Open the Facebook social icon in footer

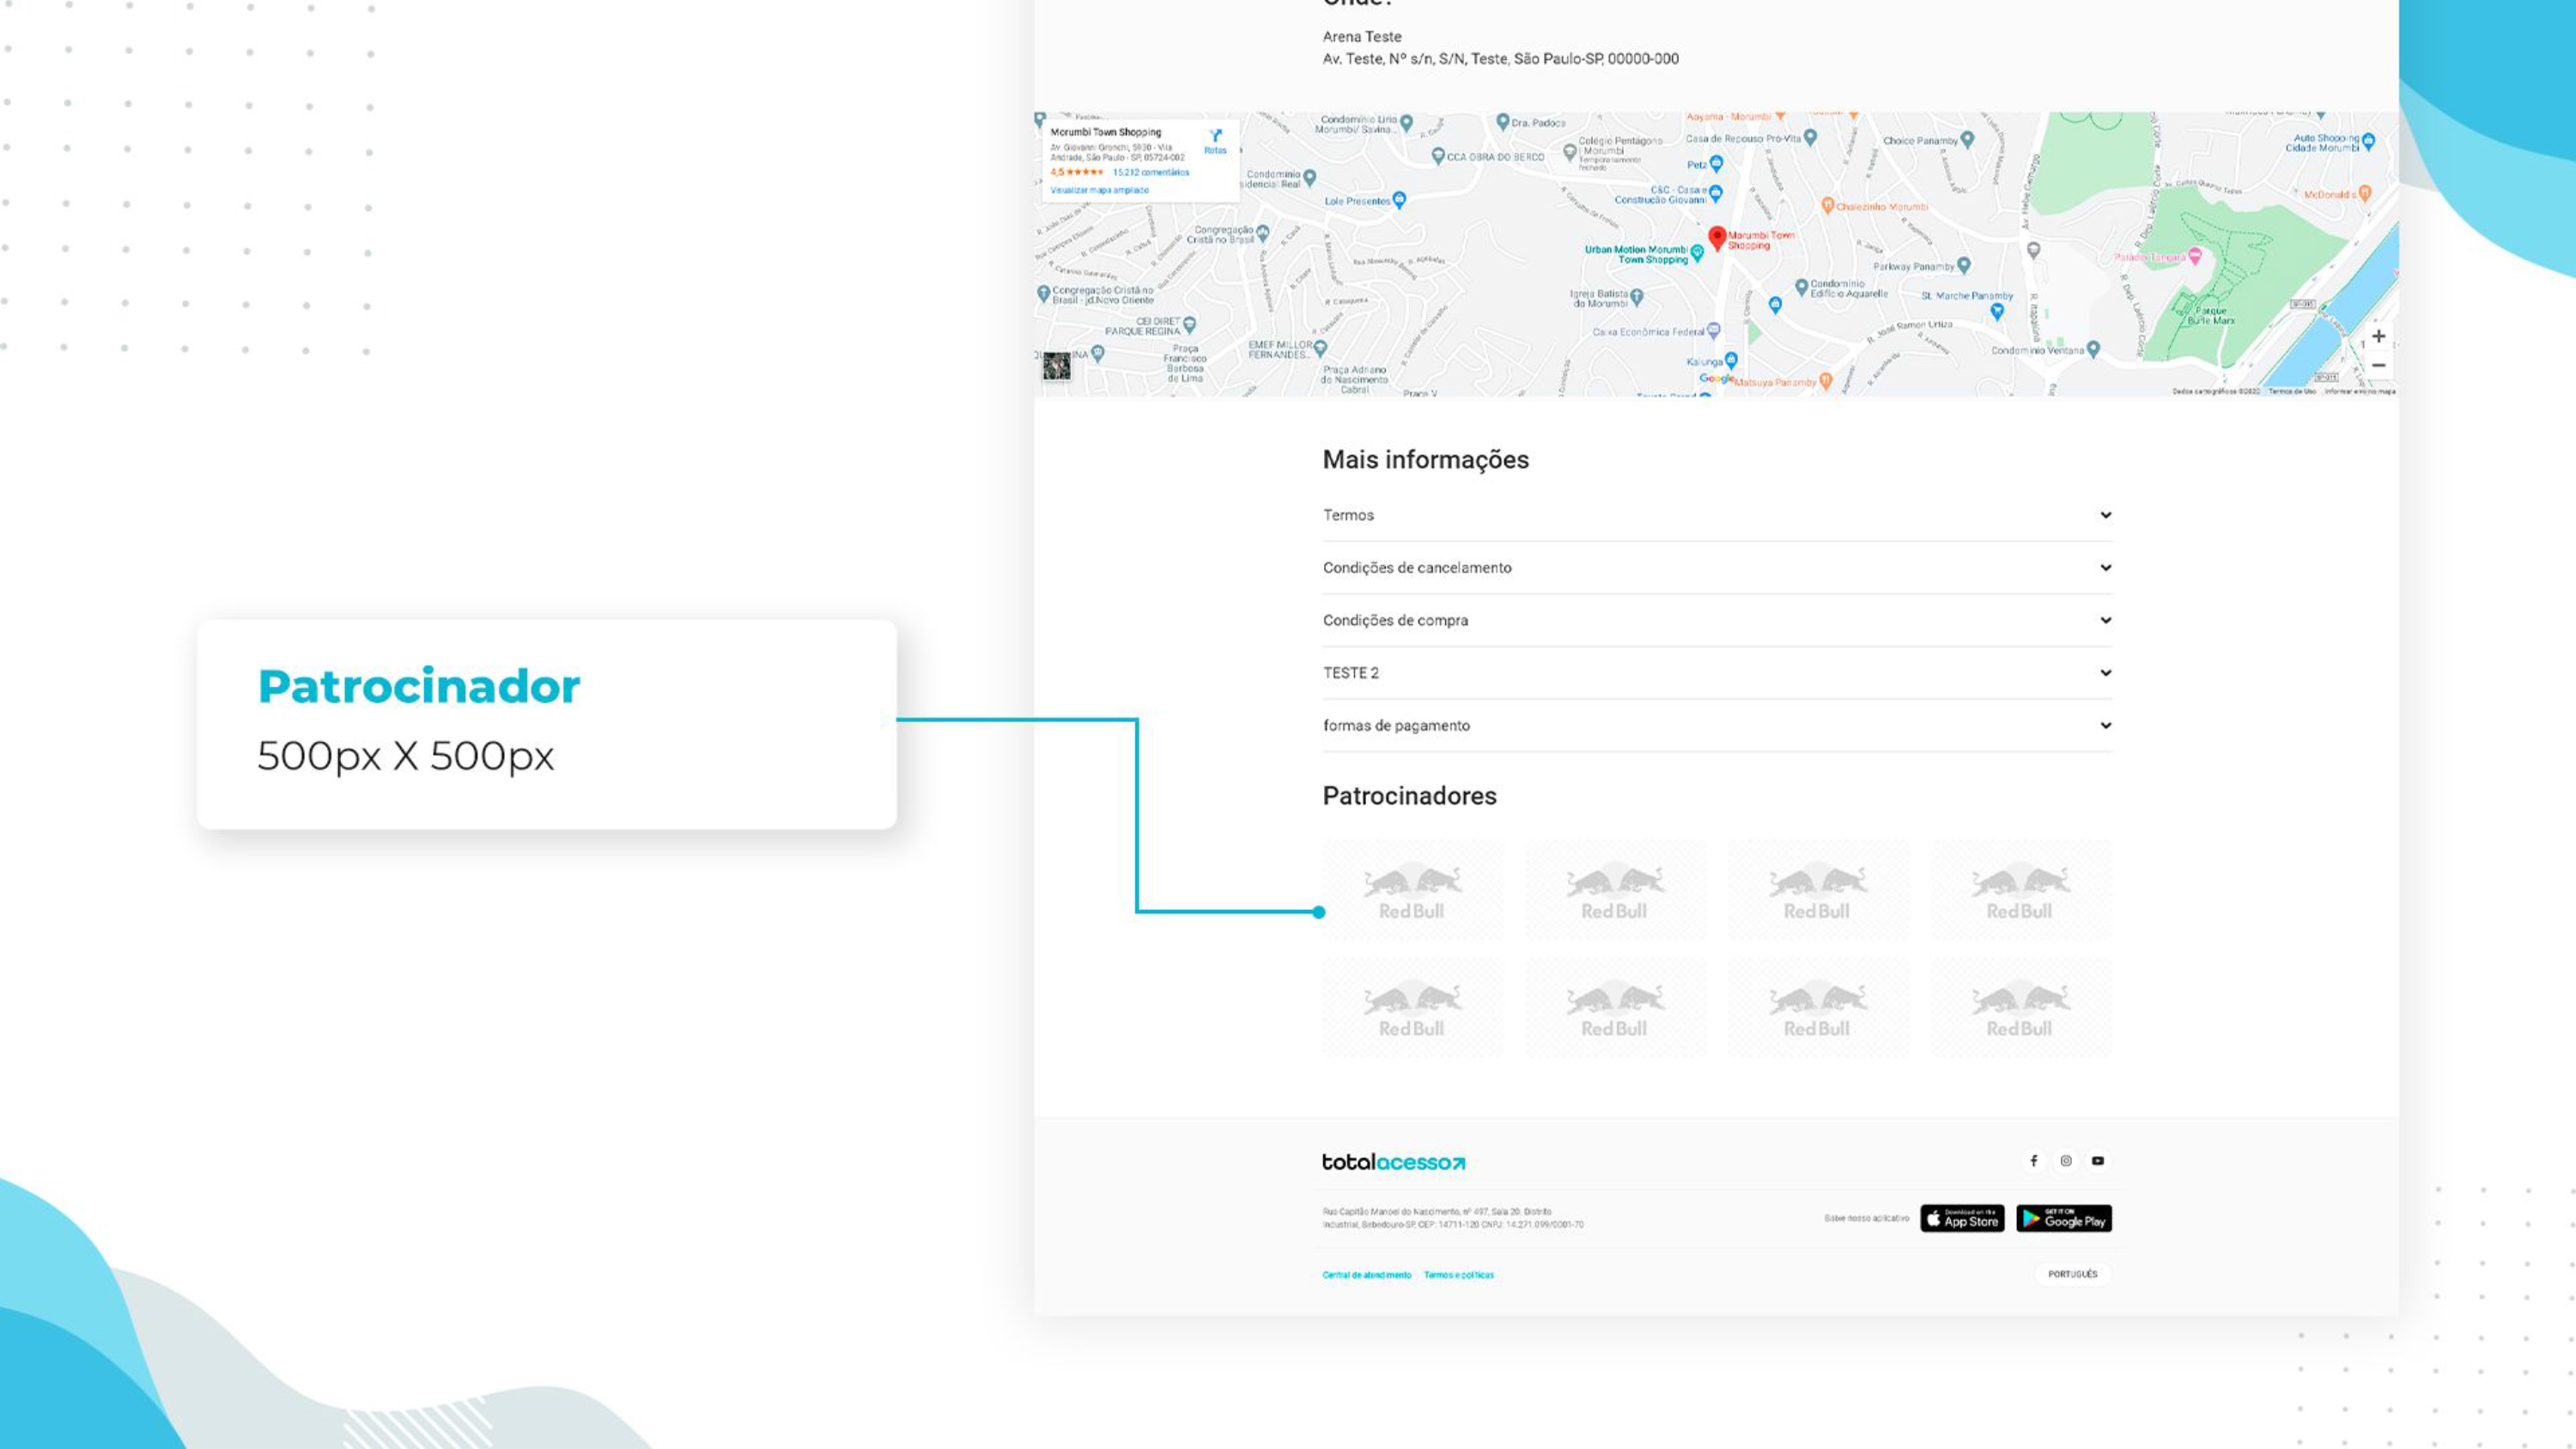[x=2033, y=1161]
